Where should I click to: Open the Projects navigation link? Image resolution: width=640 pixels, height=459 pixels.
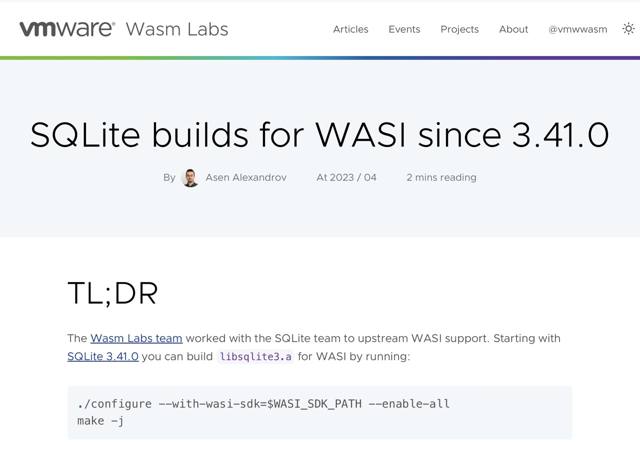[x=459, y=29]
